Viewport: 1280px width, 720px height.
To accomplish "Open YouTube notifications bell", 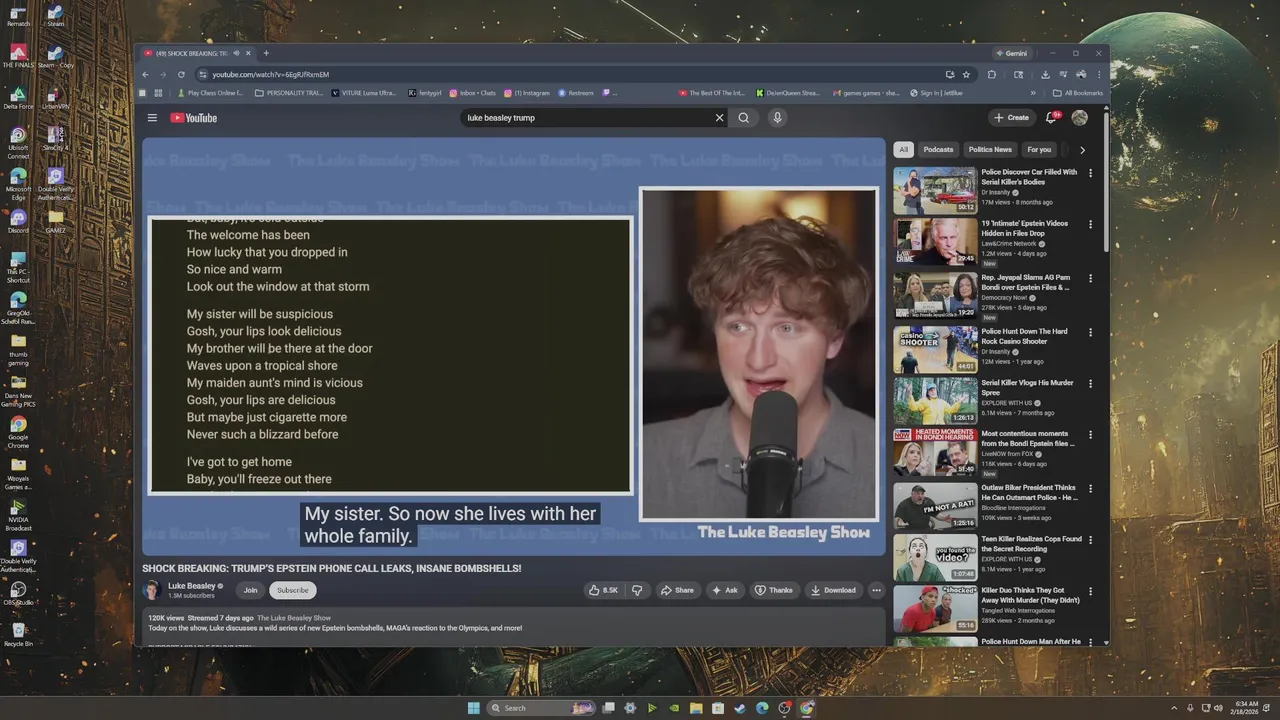I will click(1052, 118).
